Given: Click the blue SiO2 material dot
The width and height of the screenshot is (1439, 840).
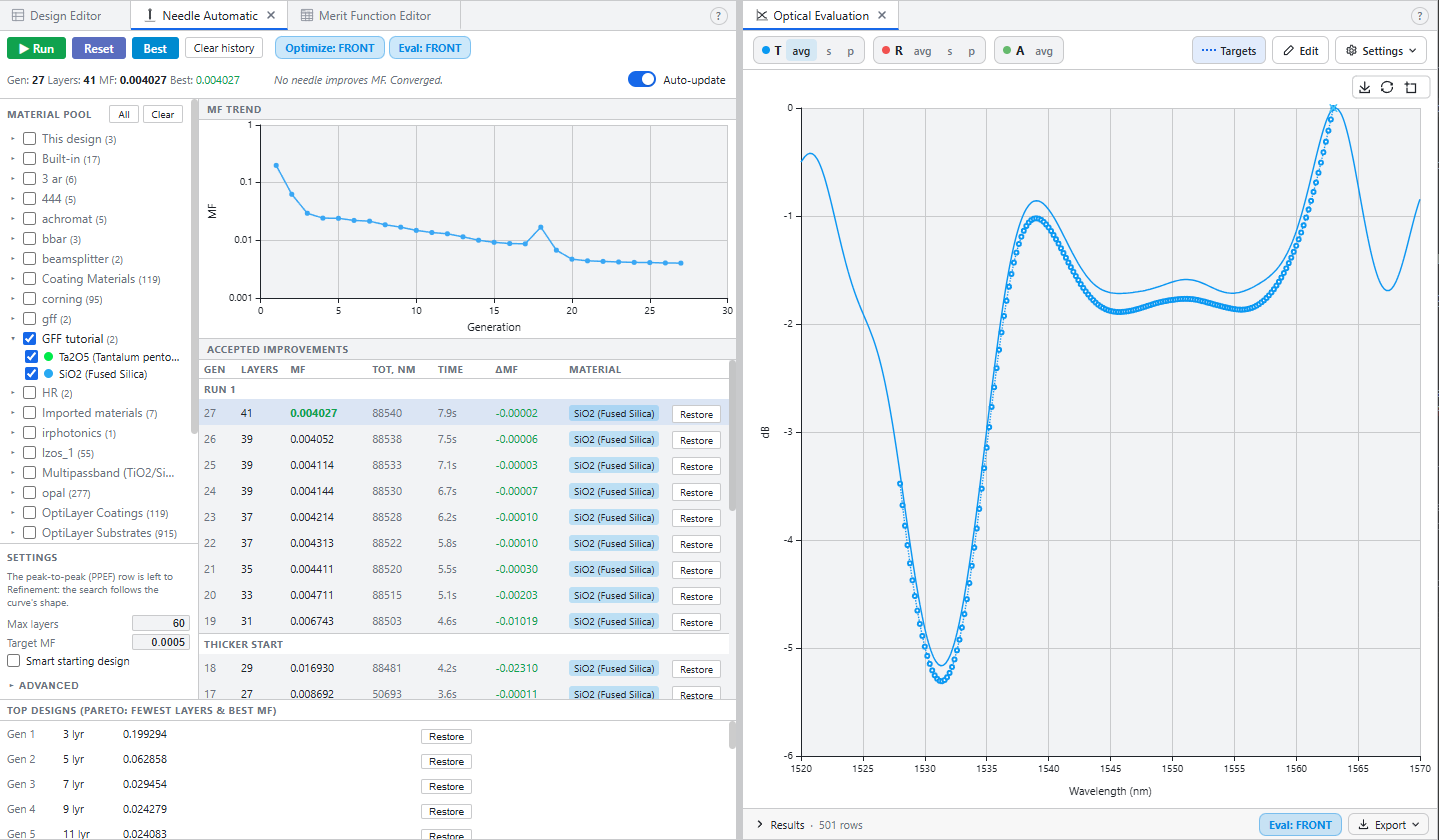Looking at the screenshot, I should point(49,374).
